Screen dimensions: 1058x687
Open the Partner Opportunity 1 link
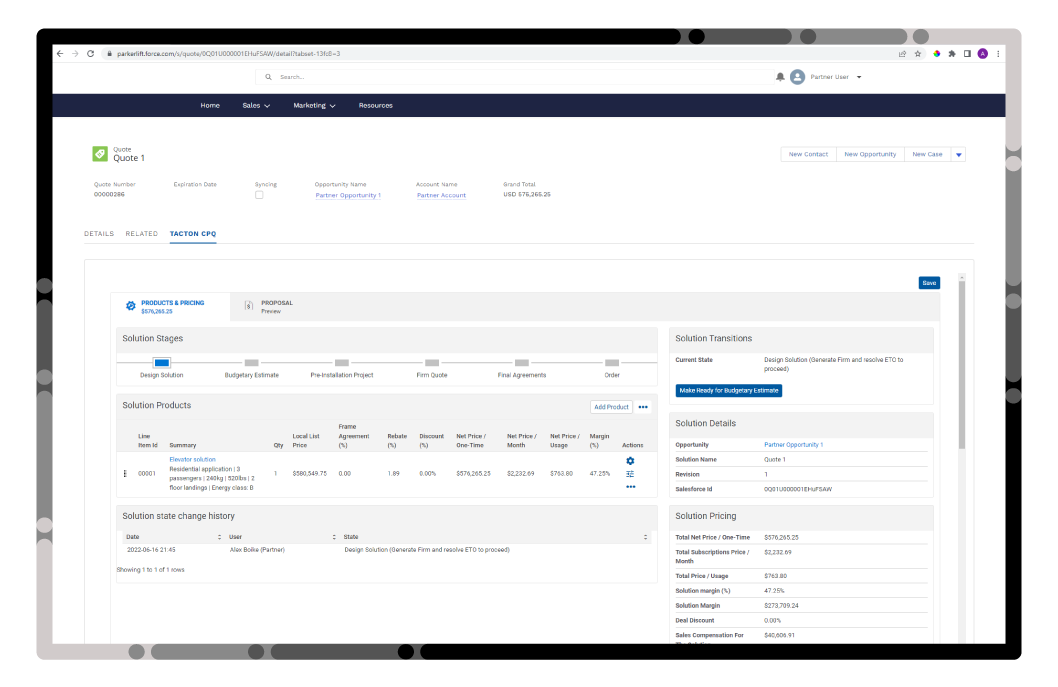350,195
